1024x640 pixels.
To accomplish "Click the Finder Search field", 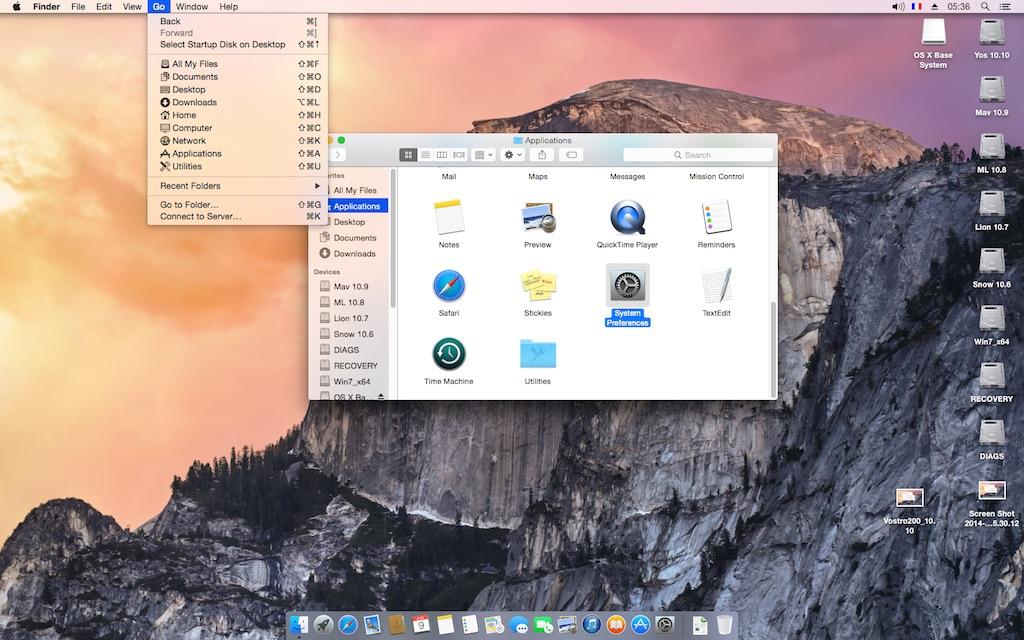I will pos(698,155).
